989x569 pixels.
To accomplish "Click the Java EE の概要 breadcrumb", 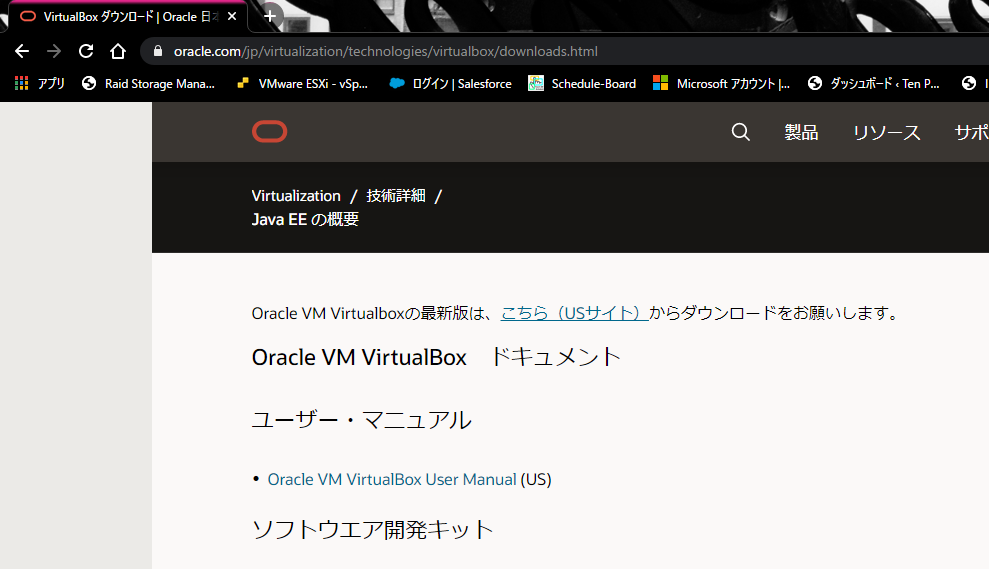I will (x=305, y=219).
